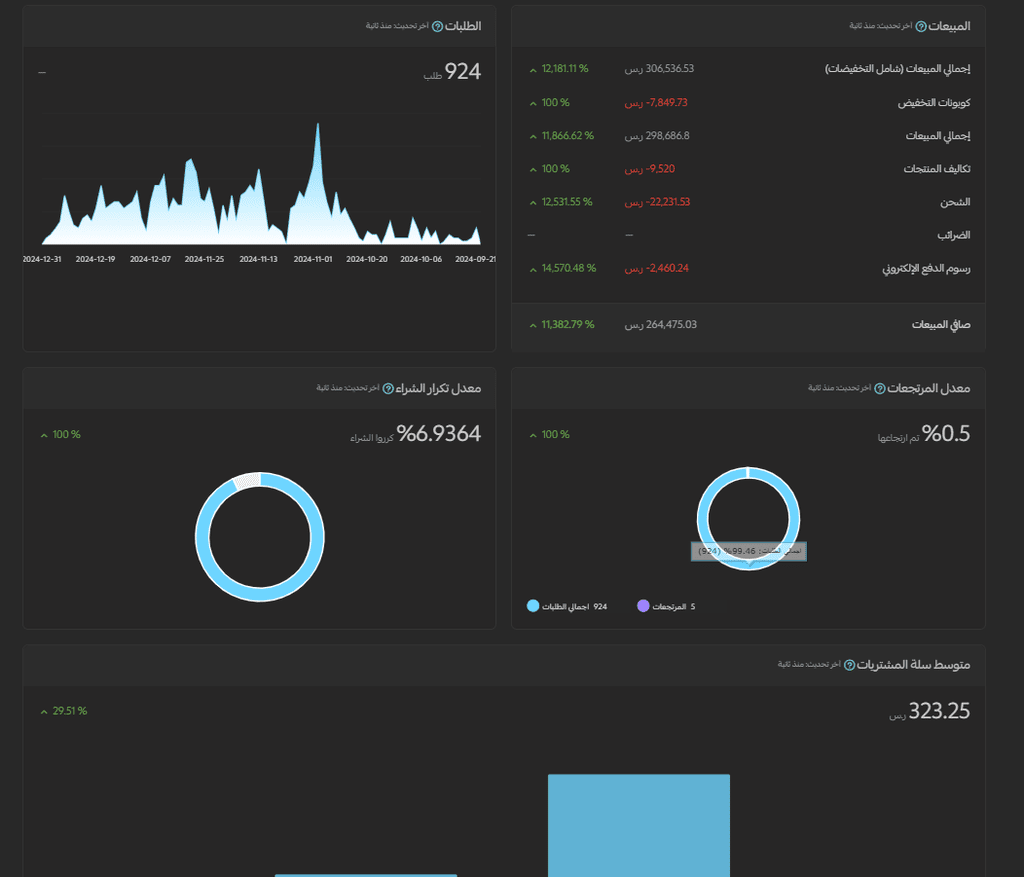Click the up-arrow icon beside 12,531.55 %
The height and width of the screenshot is (877, 1024).
coord(533,203)
